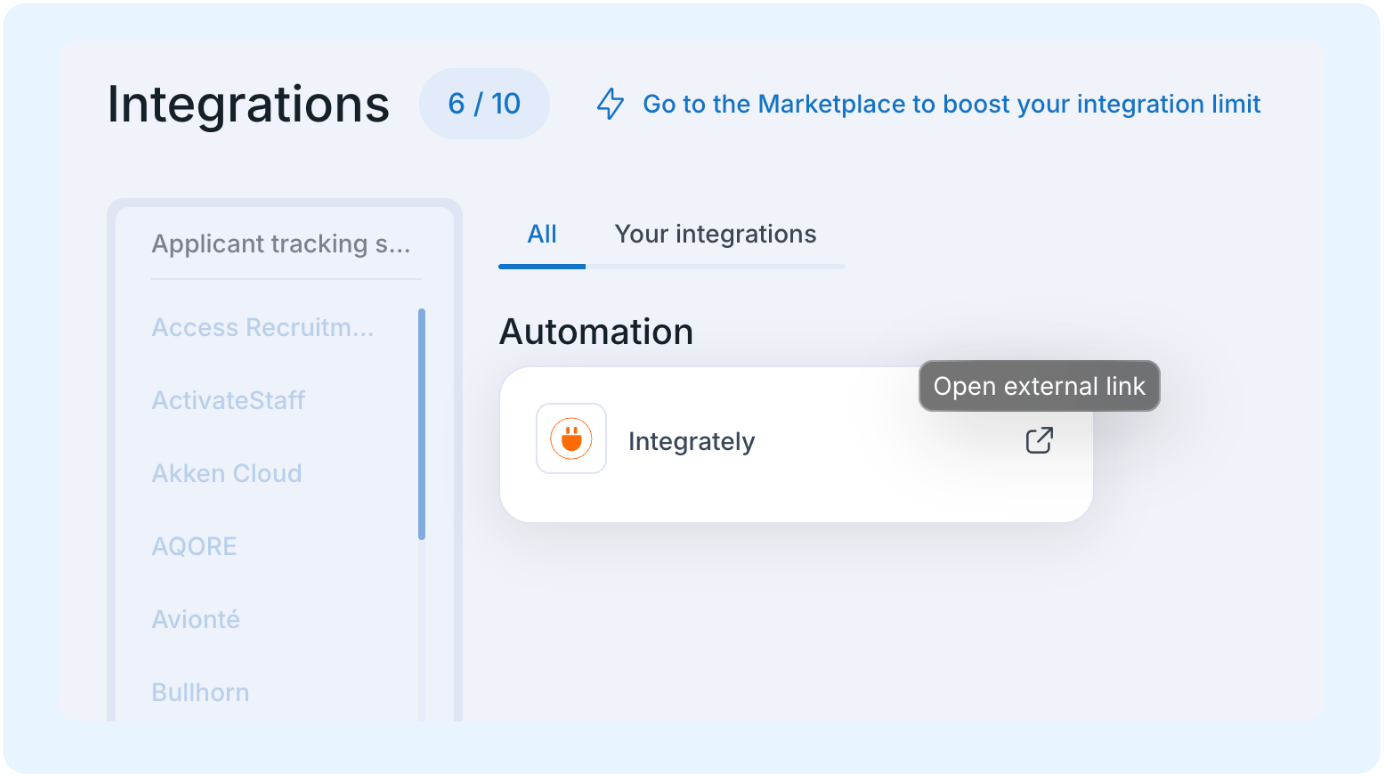The image size is (1384, 778).
Task: Click the orange Integrately plug logo
Action: pyautogui.click(x=571, y=439)
